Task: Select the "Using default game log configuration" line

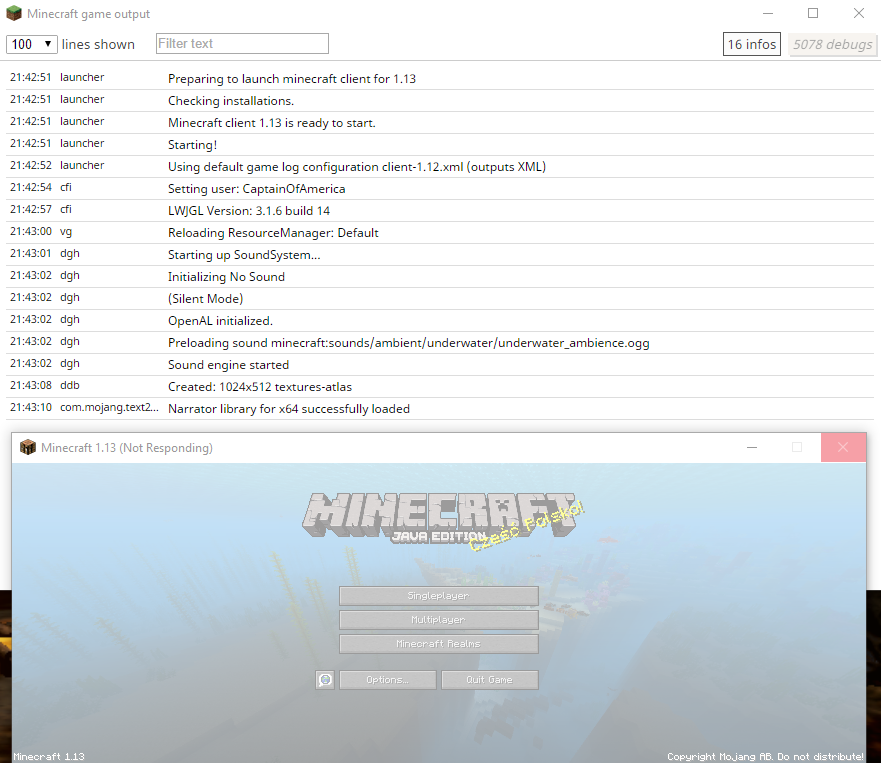Action: (440, 166)
